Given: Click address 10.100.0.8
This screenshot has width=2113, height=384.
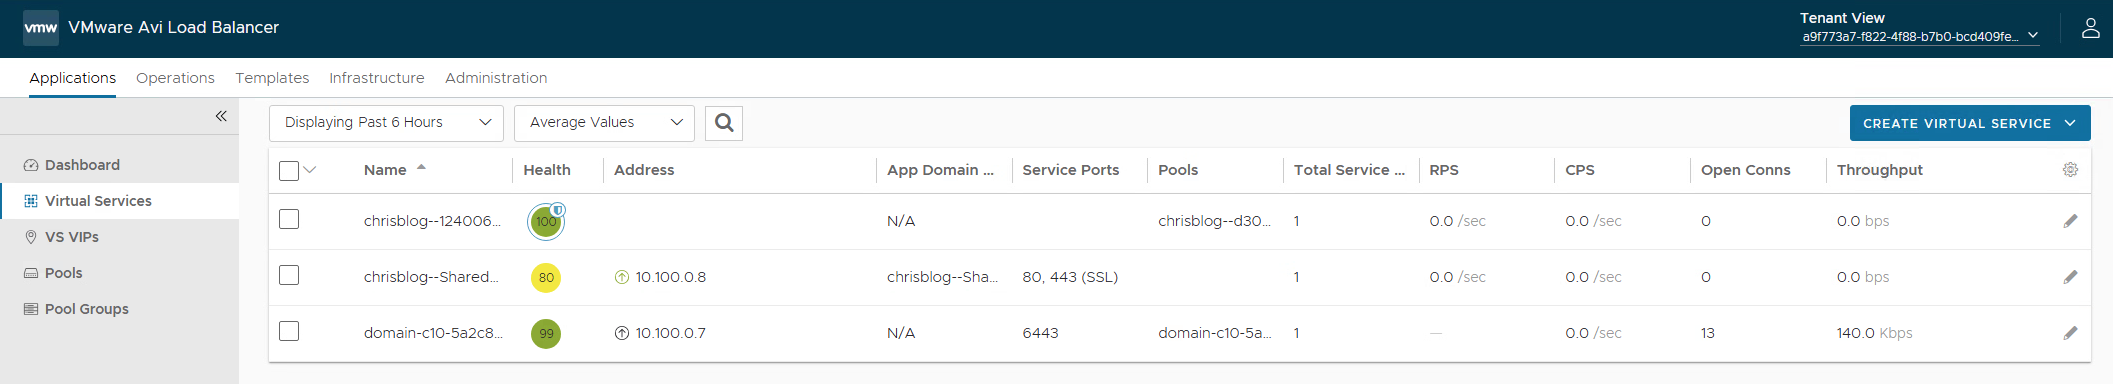Looking at the screenshot, I should point(671,277).
